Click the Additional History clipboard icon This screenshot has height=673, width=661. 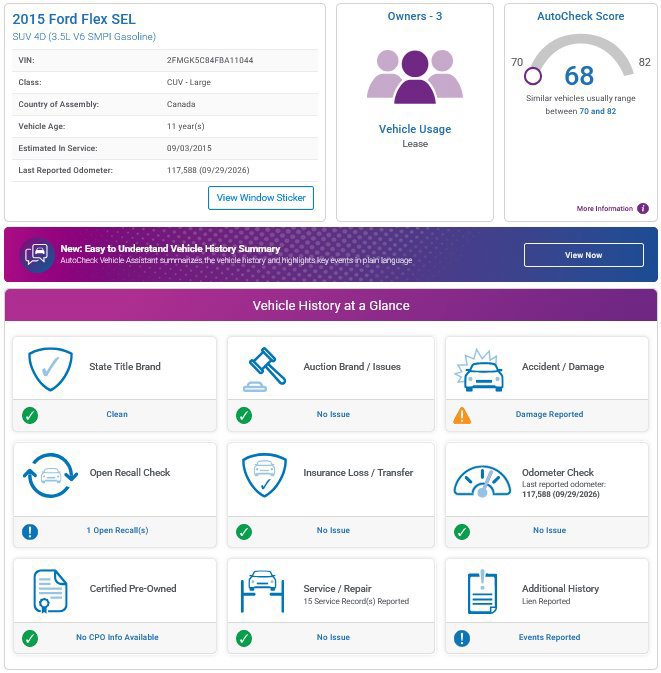coord(482,591)
